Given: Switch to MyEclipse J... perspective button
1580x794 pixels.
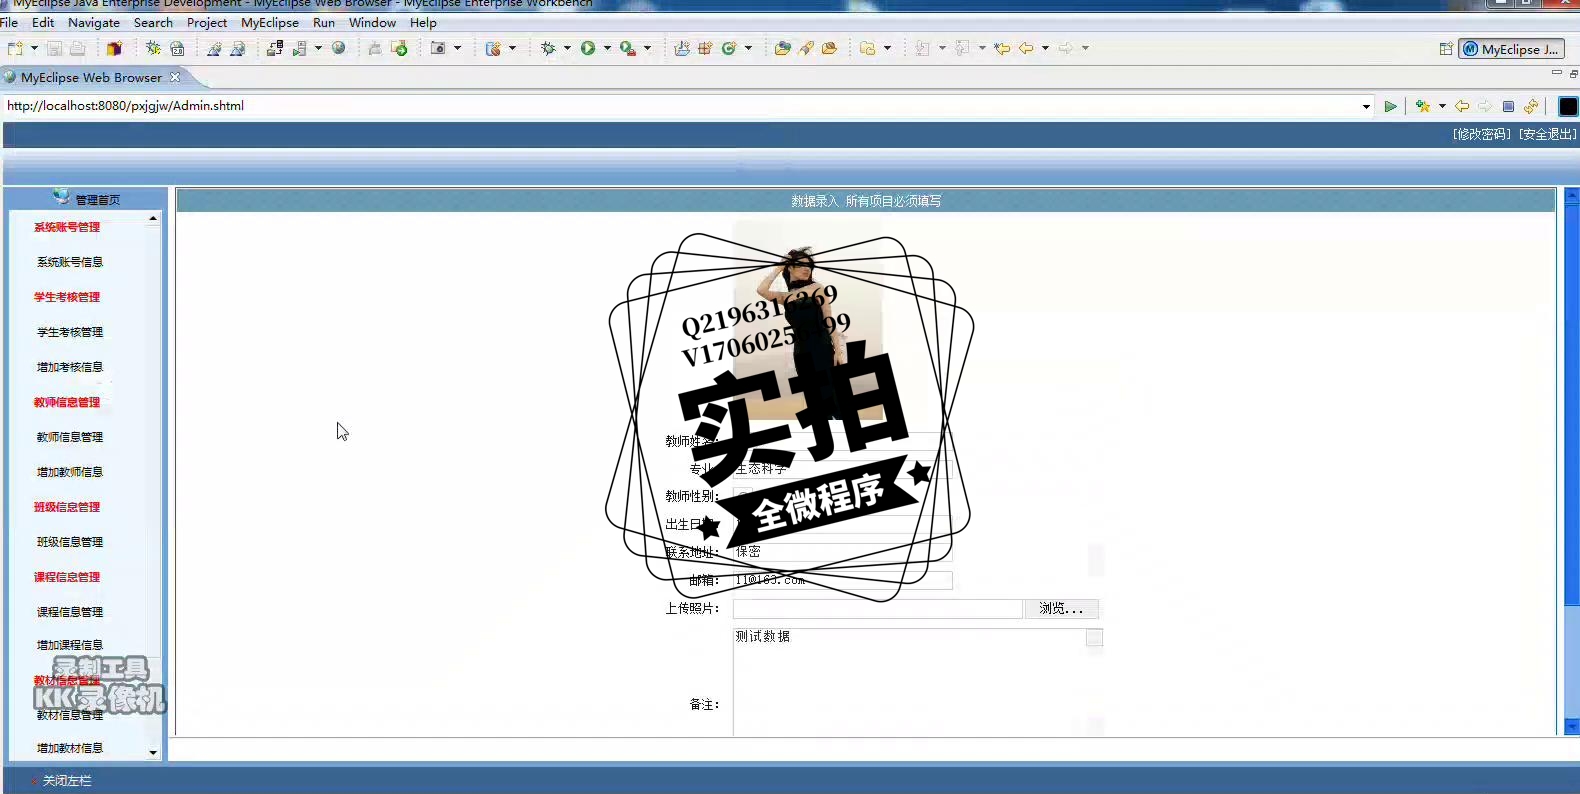Looking at the screenshot, I should (x=1511, y=49).
